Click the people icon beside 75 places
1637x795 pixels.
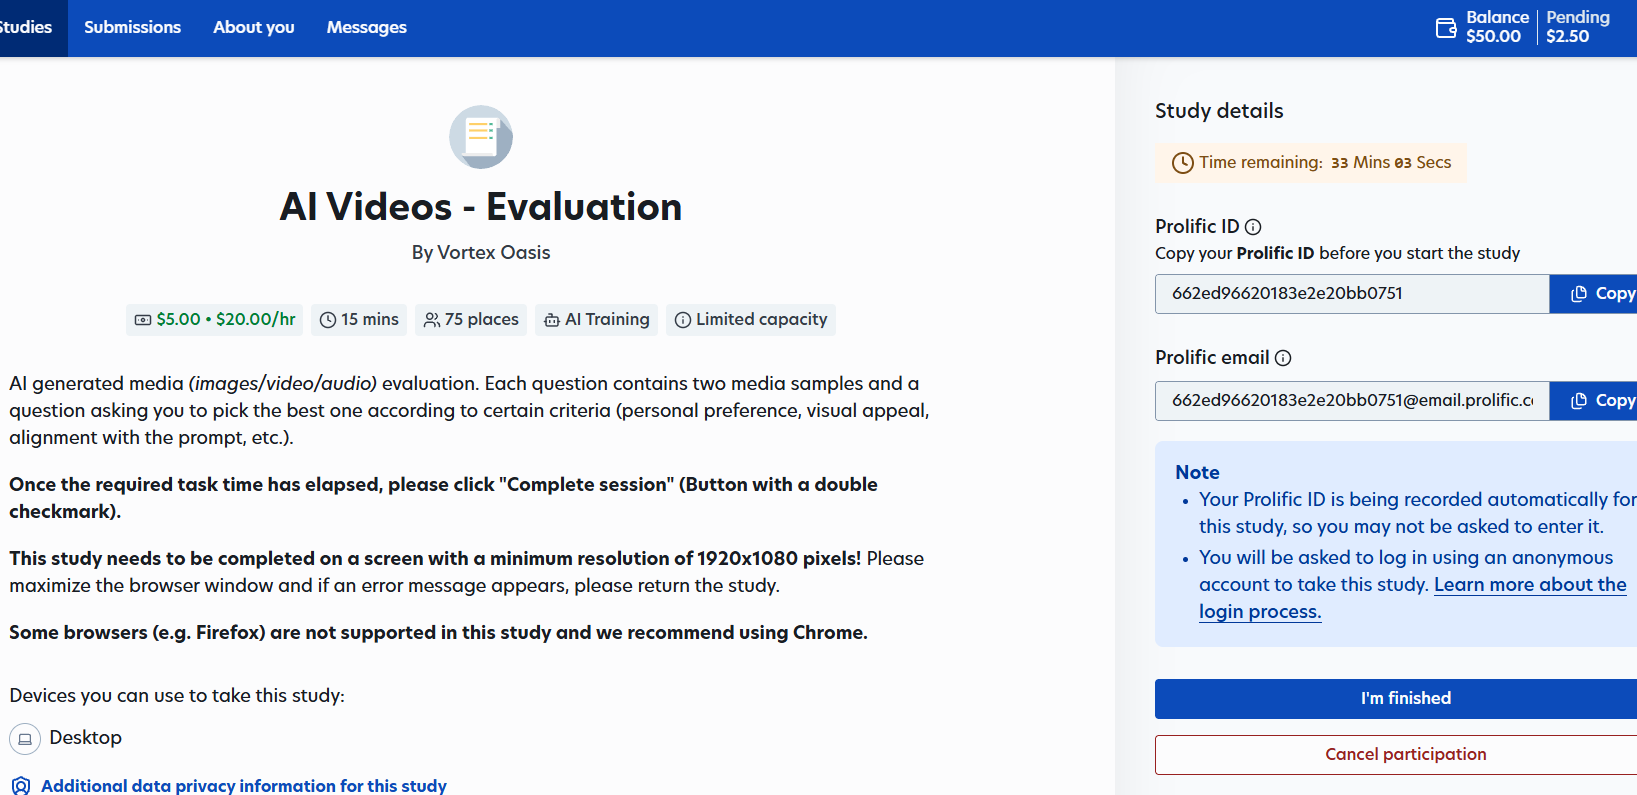(432, 320)
